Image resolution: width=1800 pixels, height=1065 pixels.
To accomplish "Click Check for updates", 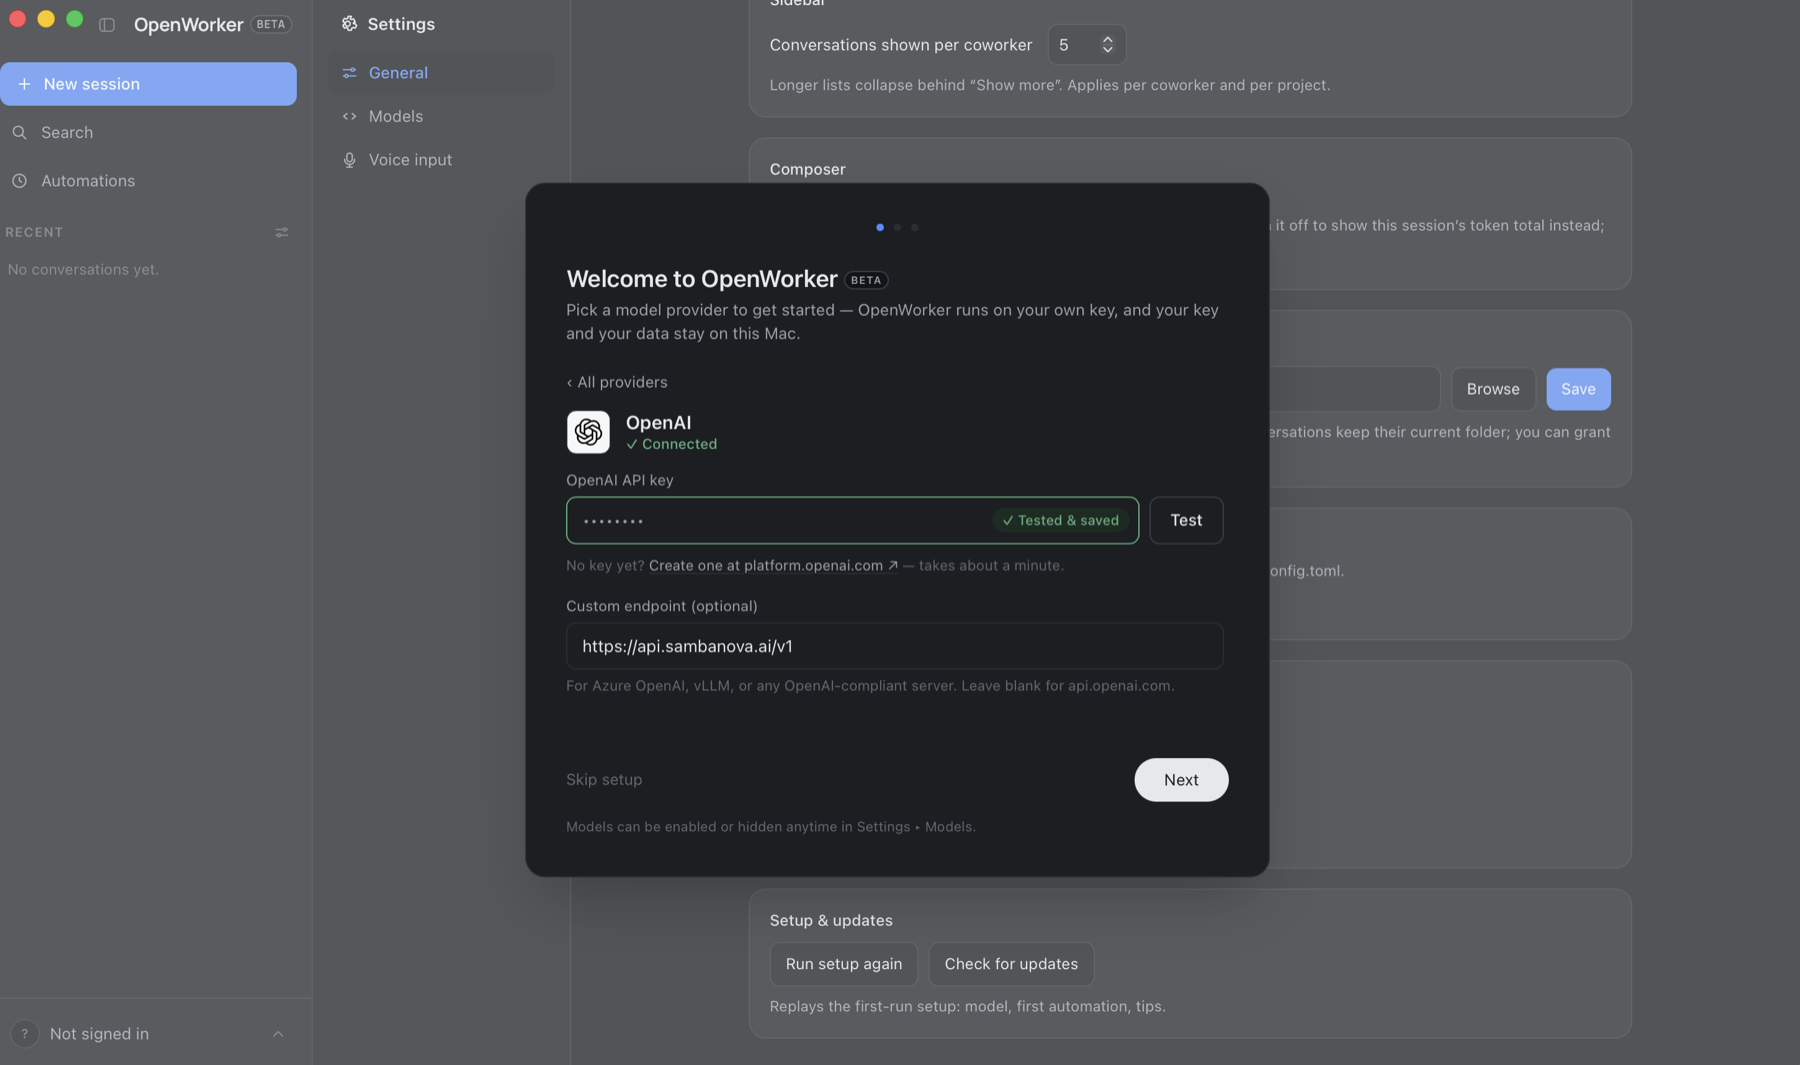I will (x=1011, y=964).
